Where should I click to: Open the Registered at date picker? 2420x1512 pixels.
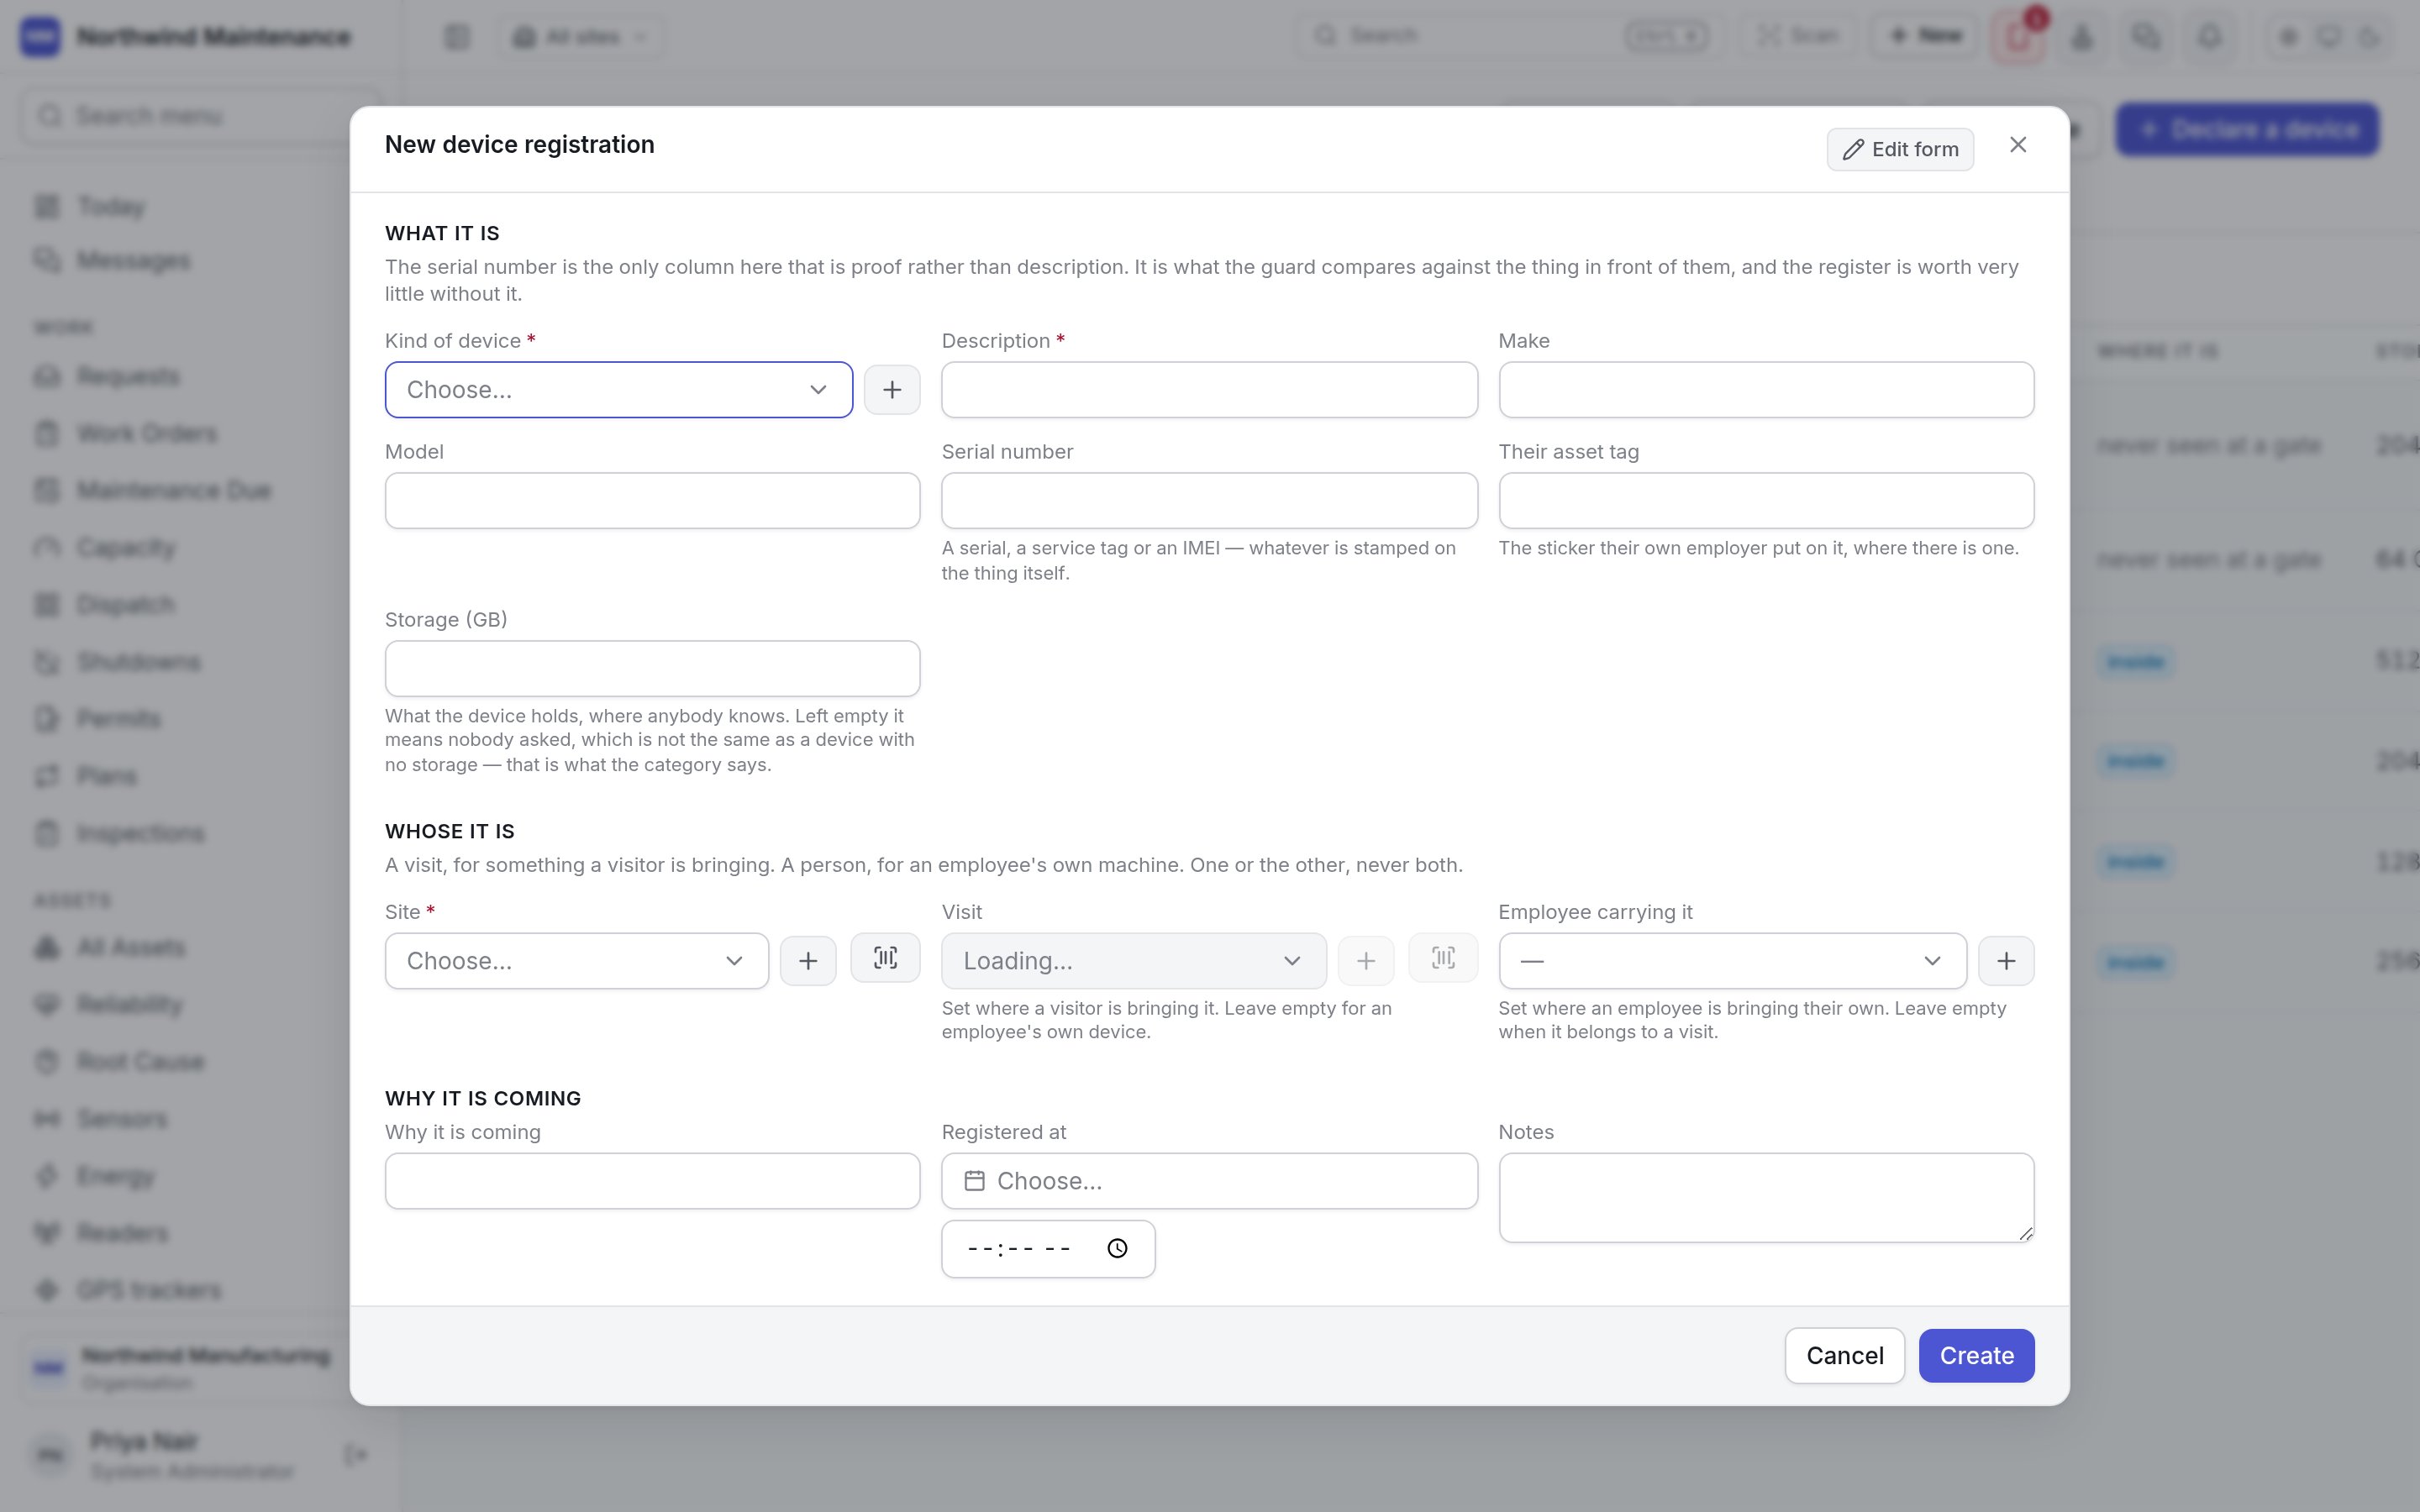[x=1209, y=1181]
